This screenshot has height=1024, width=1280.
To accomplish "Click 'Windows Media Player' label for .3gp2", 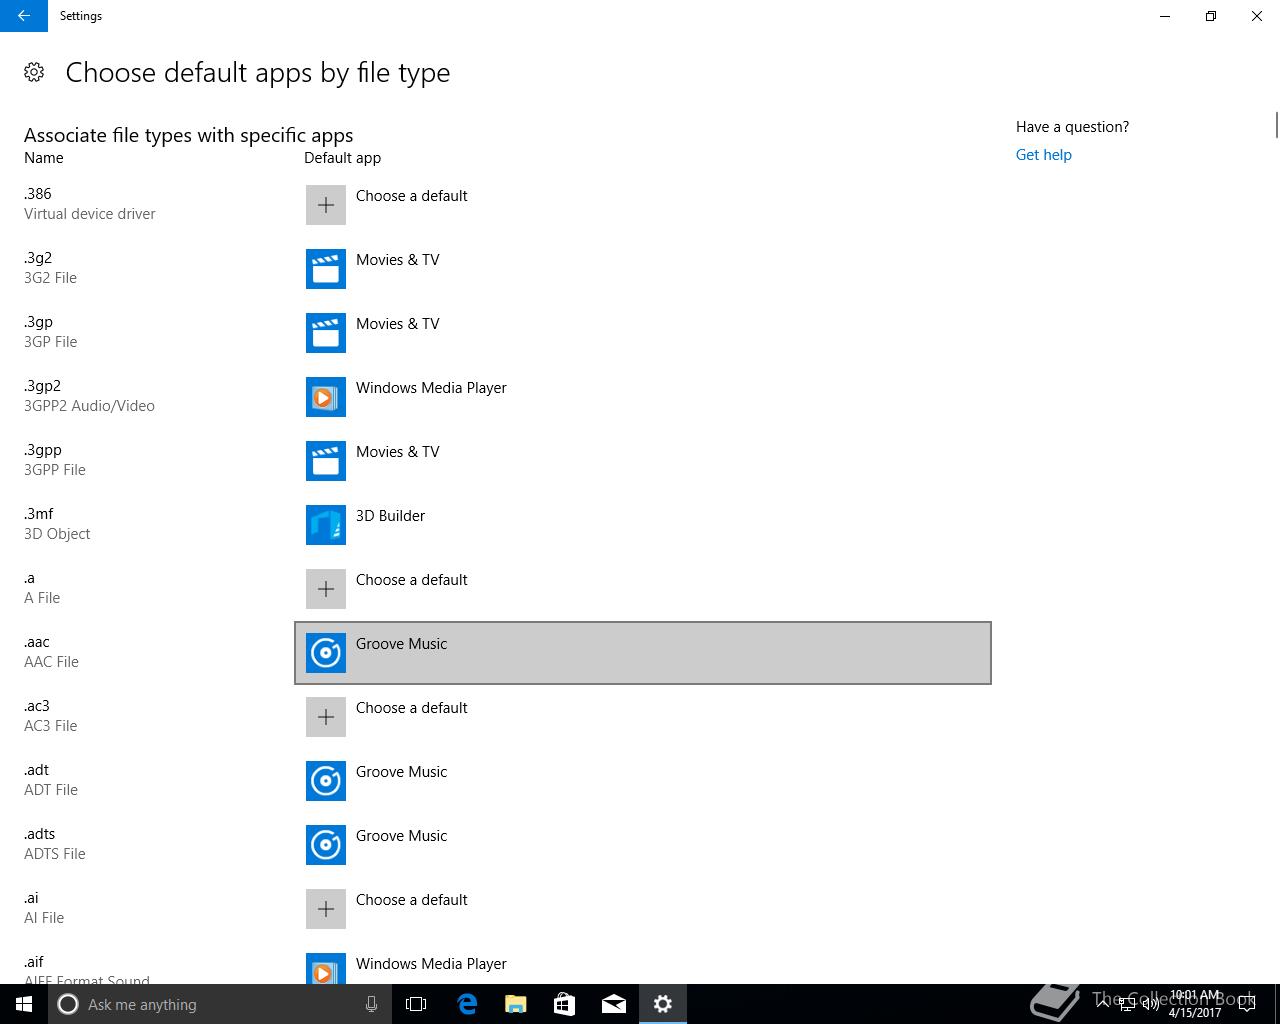I will point(431,388).
